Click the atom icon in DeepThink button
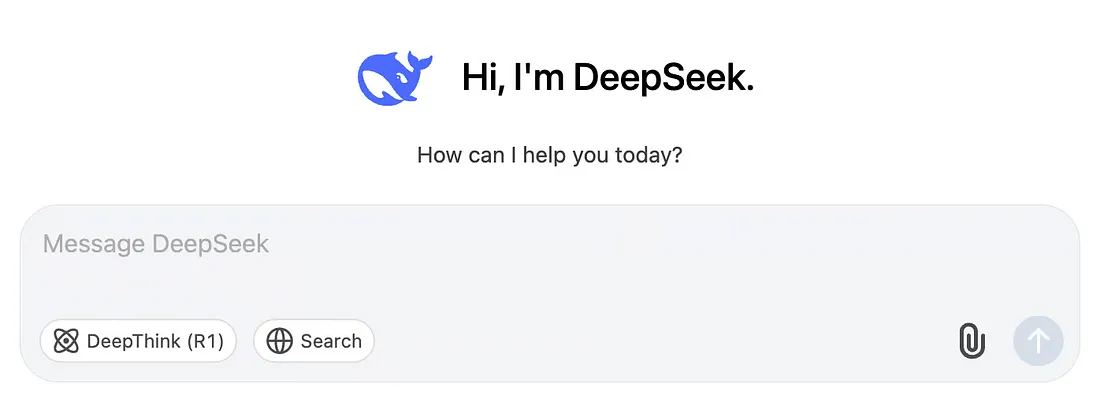 point(66,342)
